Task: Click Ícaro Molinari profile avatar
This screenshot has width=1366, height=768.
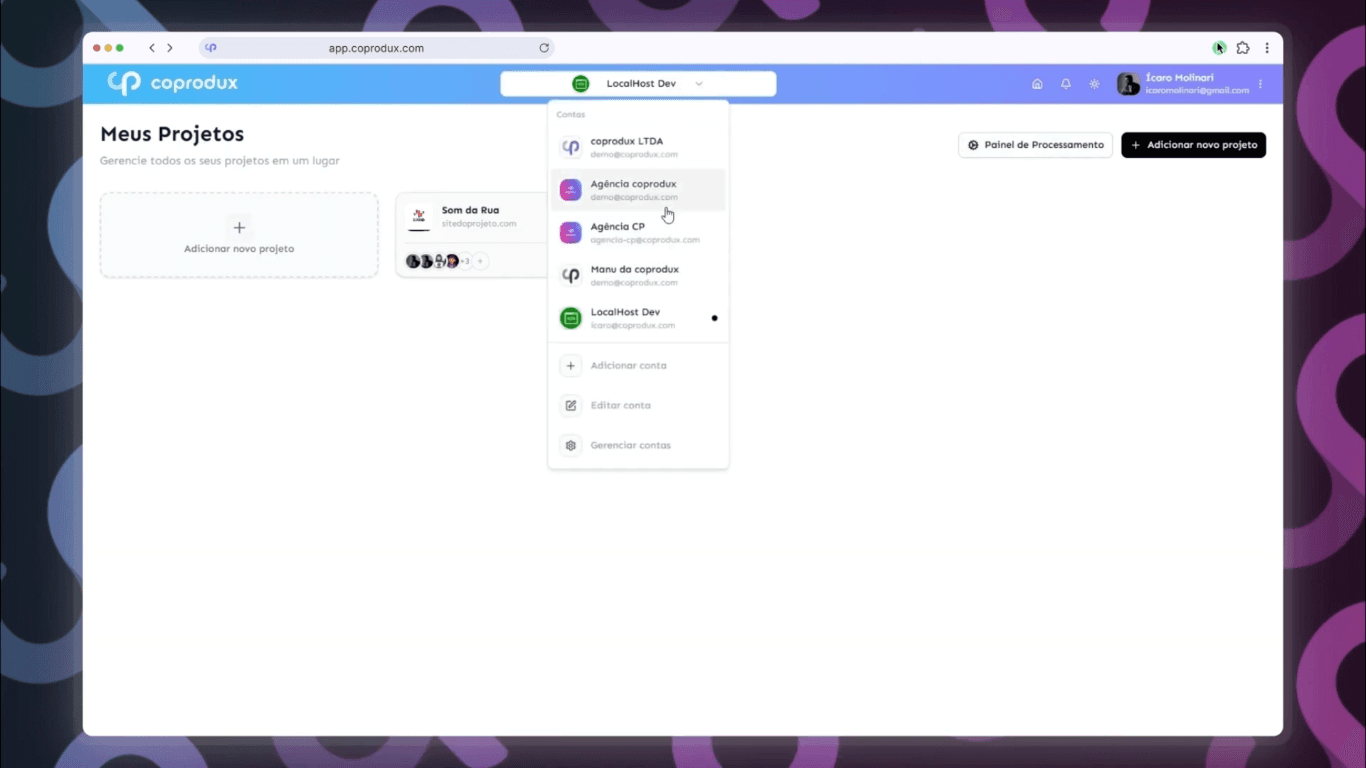Action: (1128, 84)
